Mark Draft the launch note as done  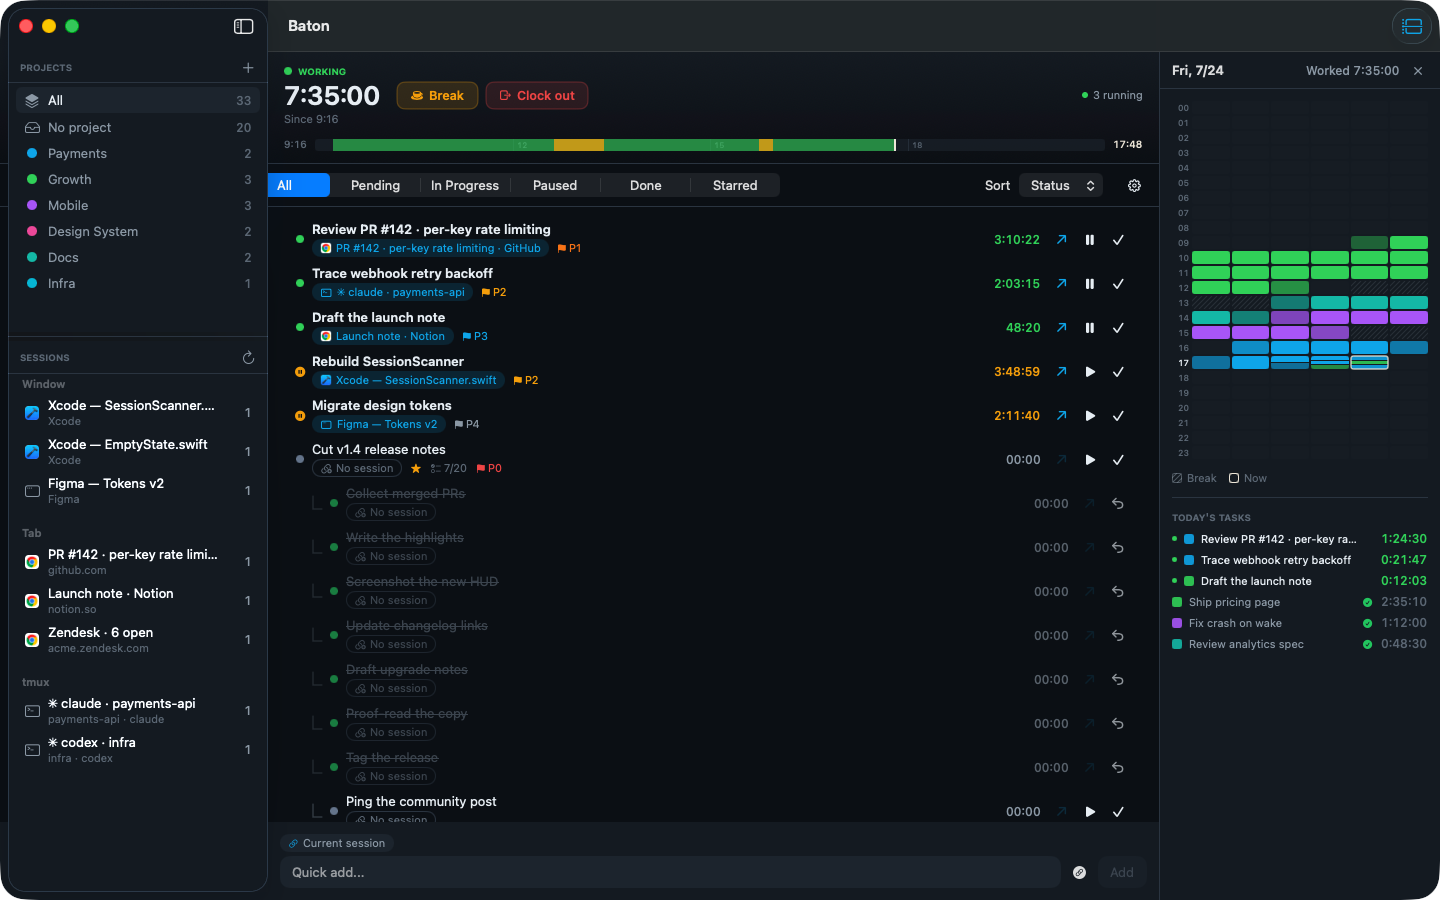(1118, 327)
